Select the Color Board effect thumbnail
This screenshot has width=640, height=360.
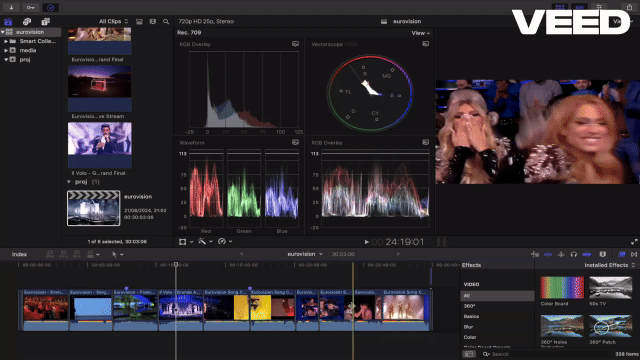pos(562,288)
